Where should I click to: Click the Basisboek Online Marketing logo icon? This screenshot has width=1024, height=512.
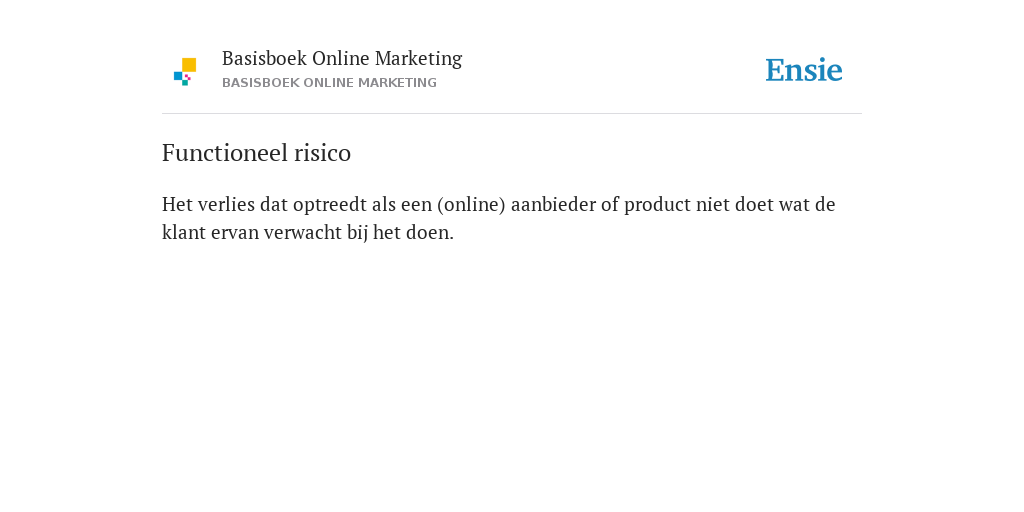pyautogui.click(x=185, y=72)
